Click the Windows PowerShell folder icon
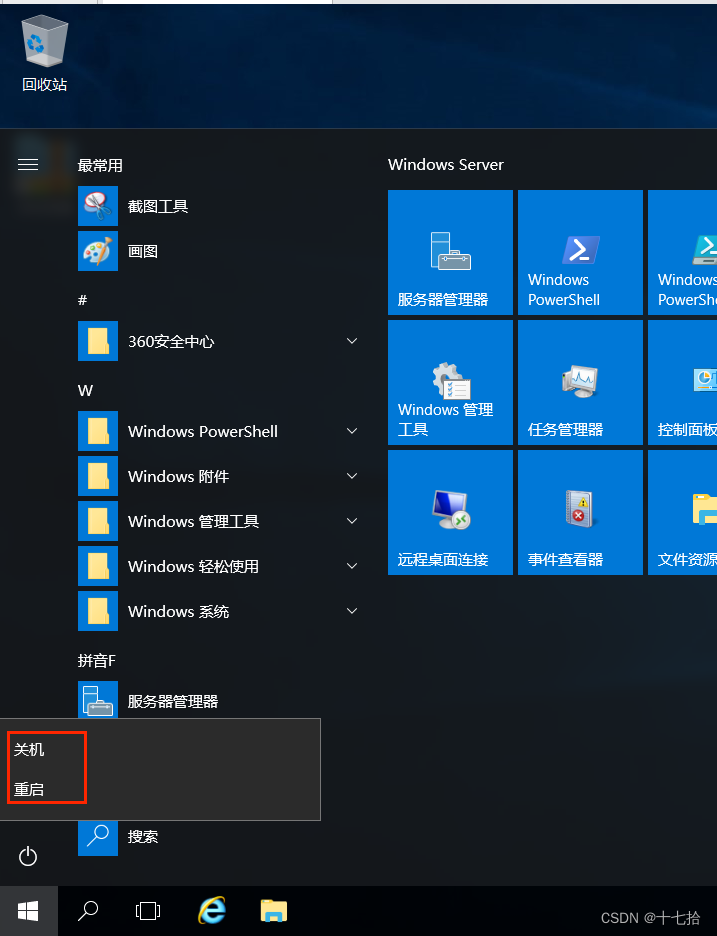Viewport: 717px width, 936px height. pyautogui.click(x=98, y=431)
